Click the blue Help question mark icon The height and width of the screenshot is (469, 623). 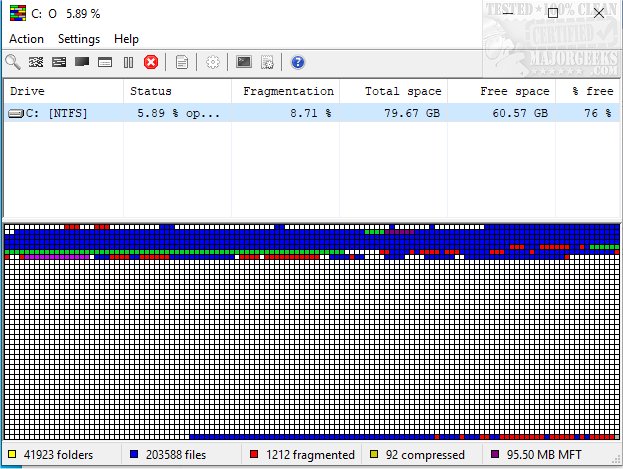[297, 62]
